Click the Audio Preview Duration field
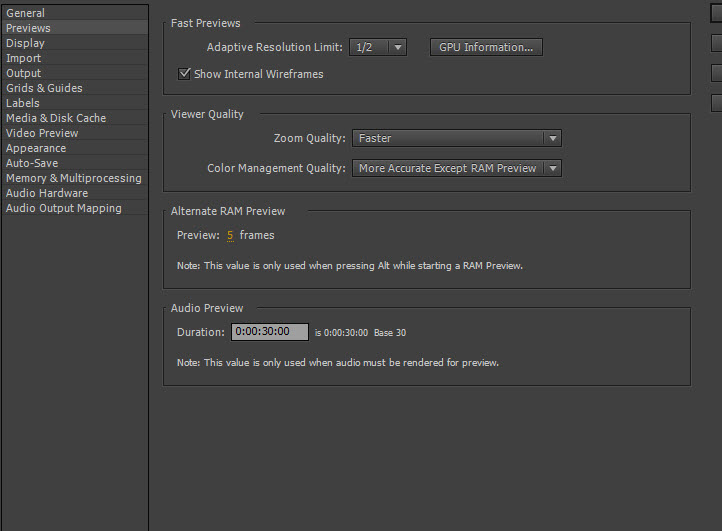This screenshot has width=722, height=531. coord(270,332)
